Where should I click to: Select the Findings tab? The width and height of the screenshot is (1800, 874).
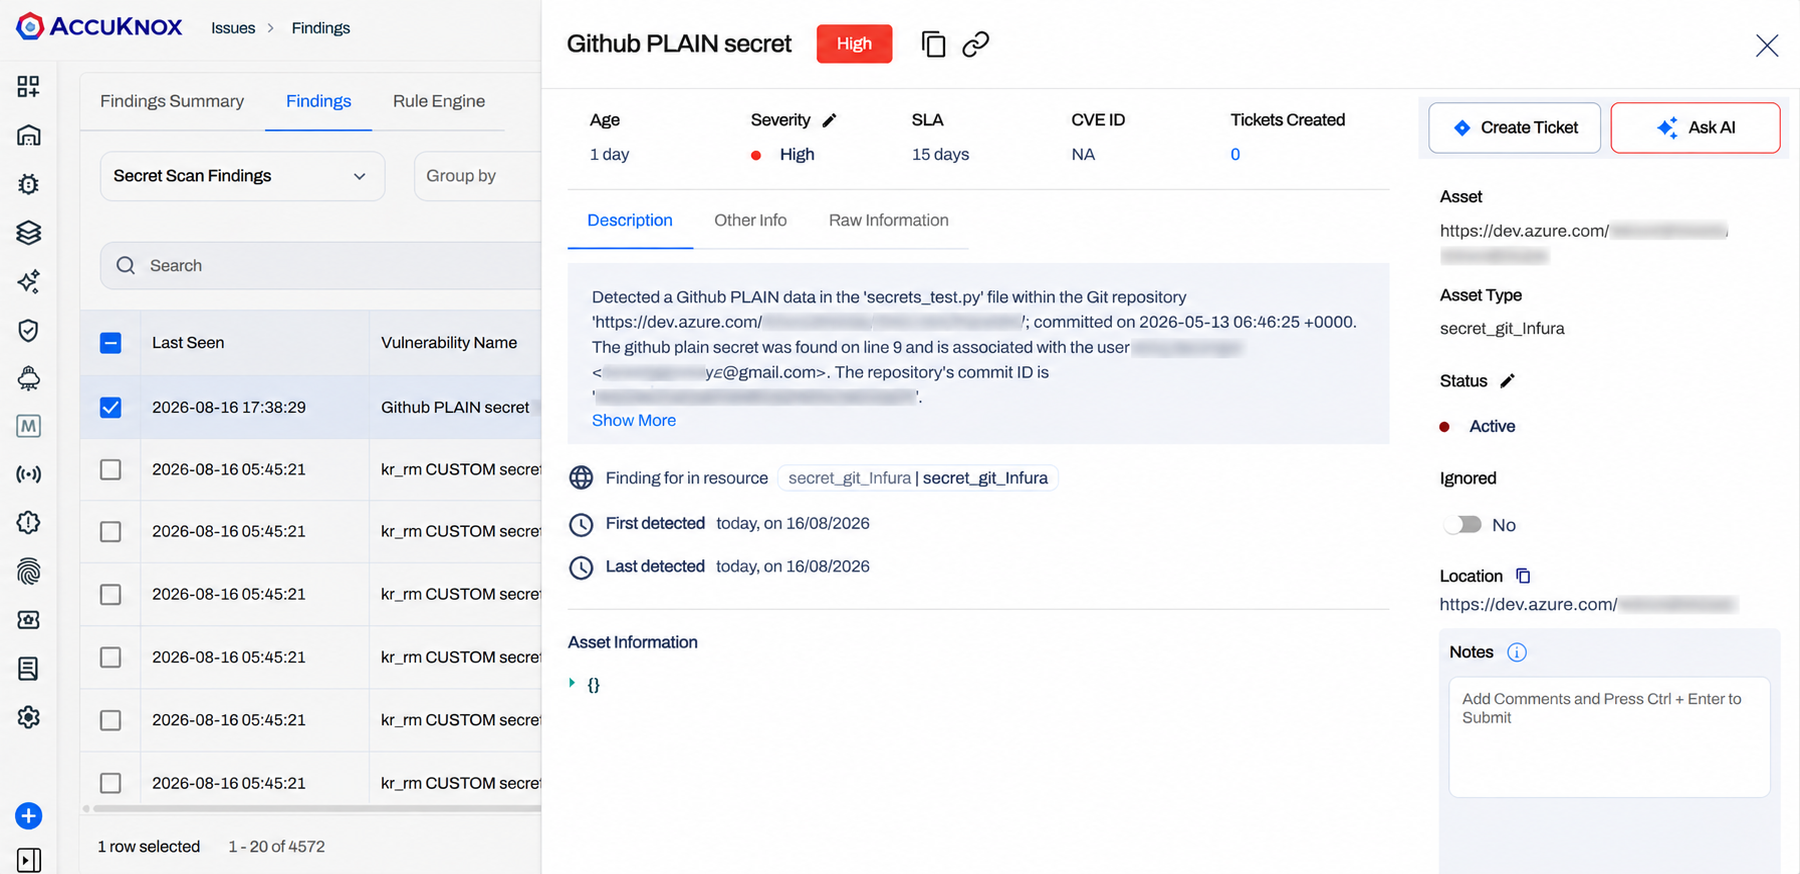318,101
